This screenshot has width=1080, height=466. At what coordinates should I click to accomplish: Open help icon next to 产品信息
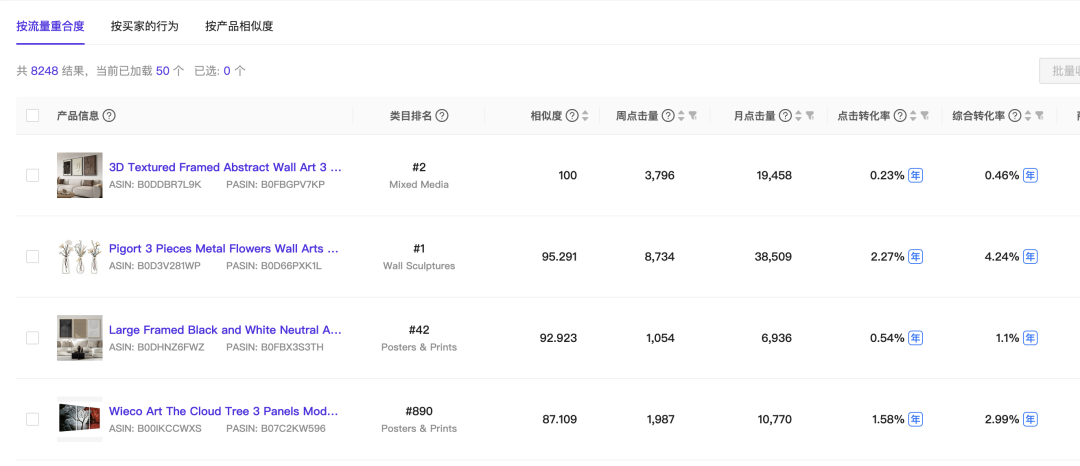point(109,116)
